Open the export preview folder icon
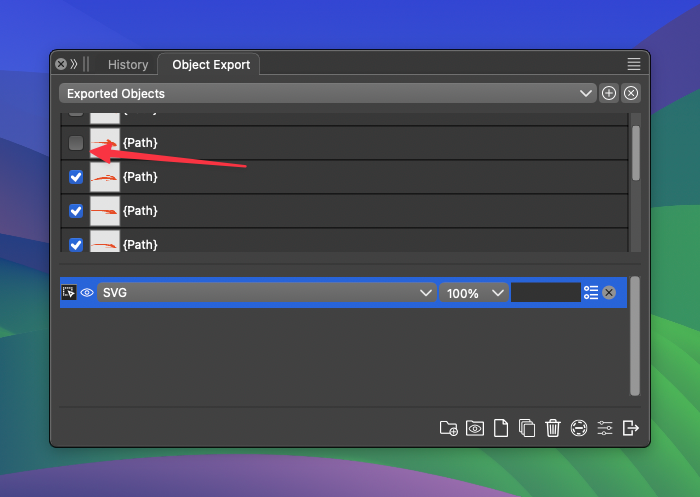The image size is (700, 497). coord(475,428)
